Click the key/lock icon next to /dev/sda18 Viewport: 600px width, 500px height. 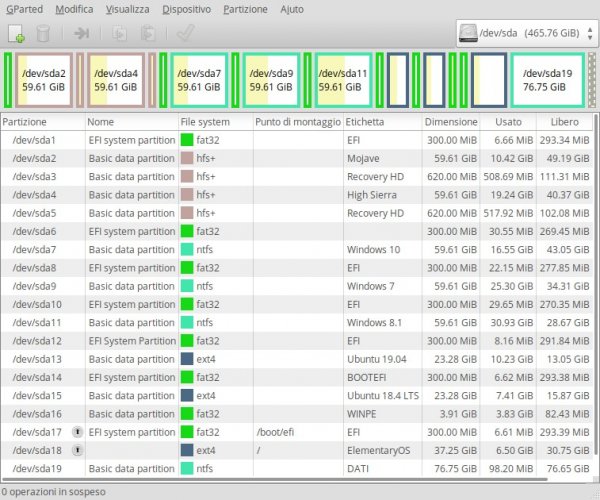77,450
